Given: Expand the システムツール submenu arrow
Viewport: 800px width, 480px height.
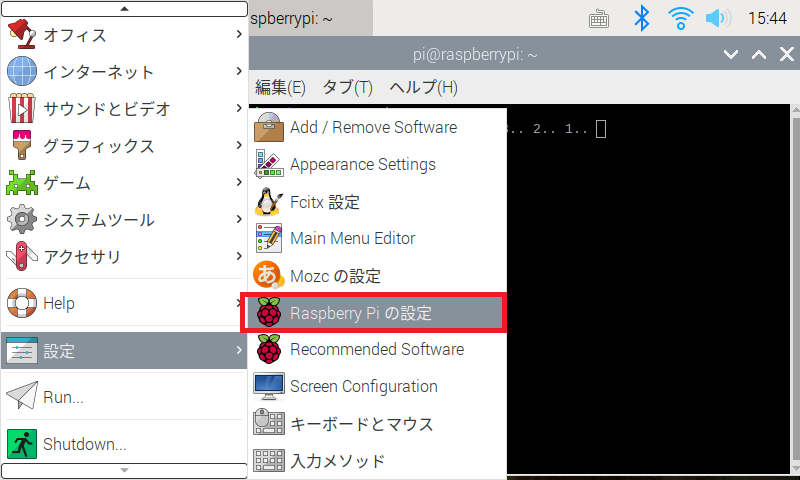Looking at the screenshot, I should point(239,219).
